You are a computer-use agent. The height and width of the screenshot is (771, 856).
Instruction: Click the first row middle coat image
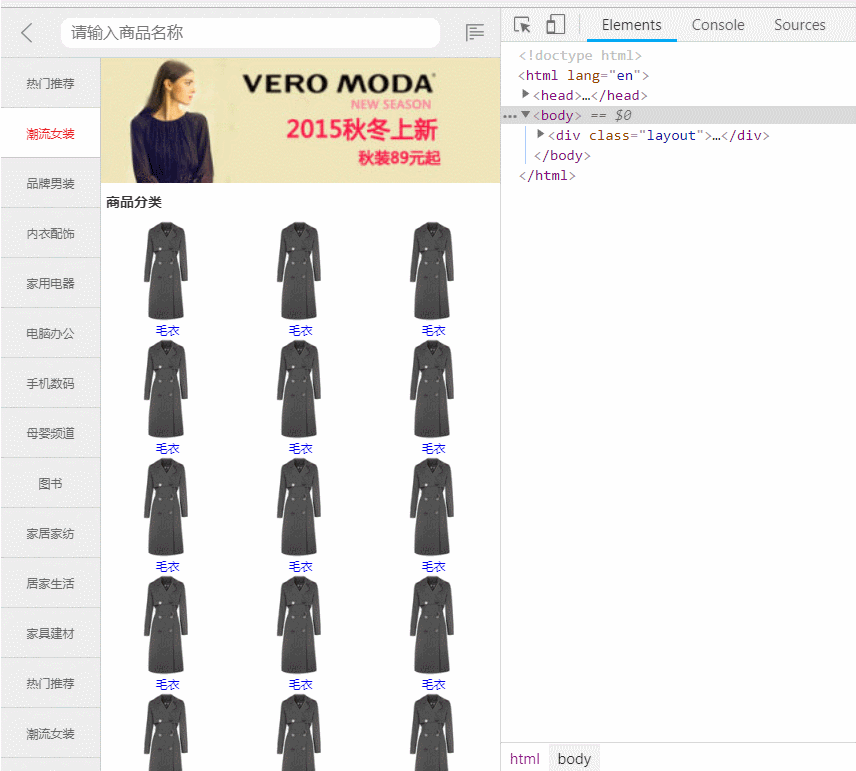click(299, 270)
